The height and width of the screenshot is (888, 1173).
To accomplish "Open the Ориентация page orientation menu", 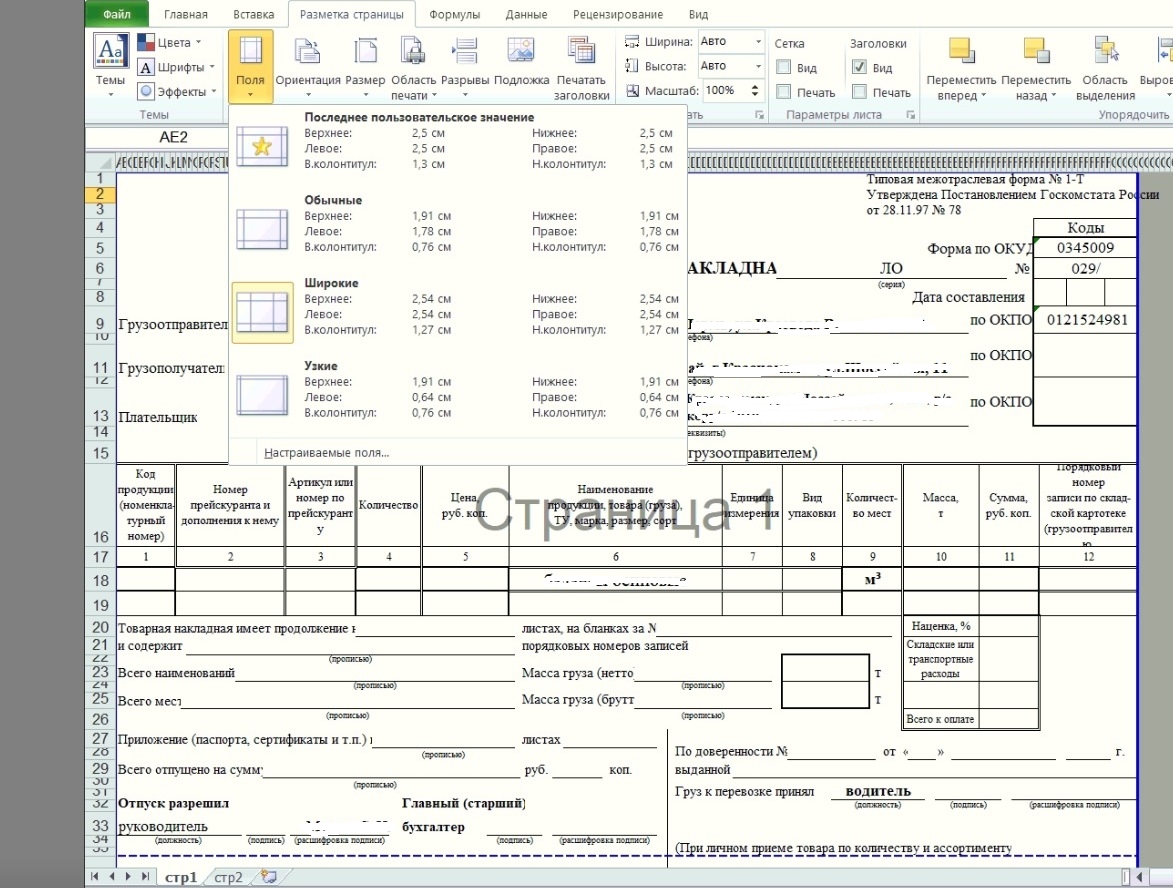I will [x=307, y=67].
